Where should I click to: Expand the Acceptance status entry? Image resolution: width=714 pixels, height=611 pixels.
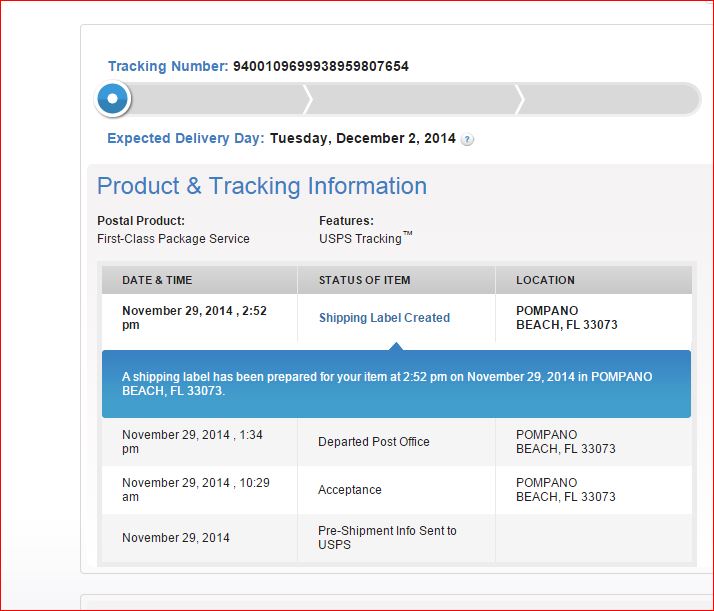click(x=350, y=490)
